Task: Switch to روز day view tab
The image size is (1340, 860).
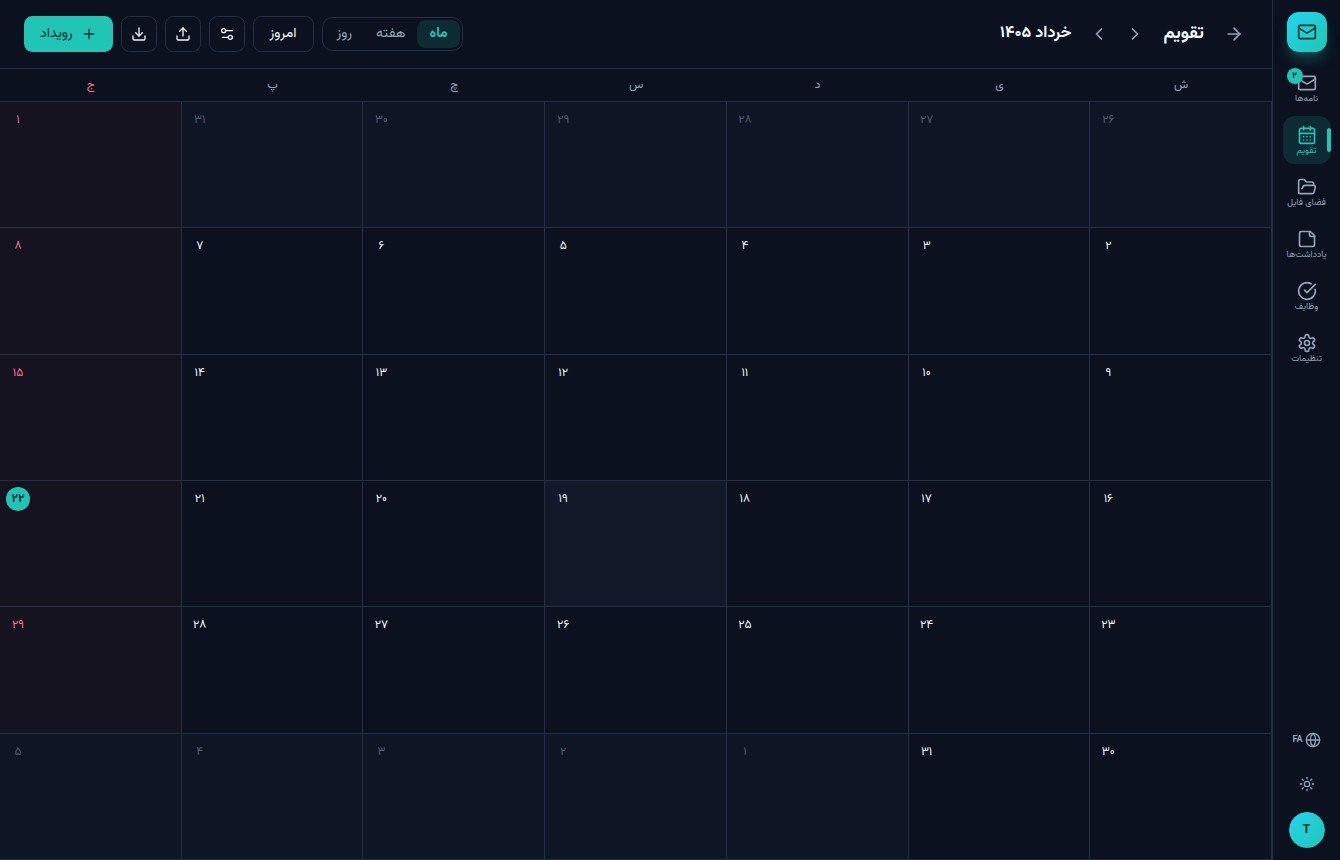Action: (x=344, y=33)
